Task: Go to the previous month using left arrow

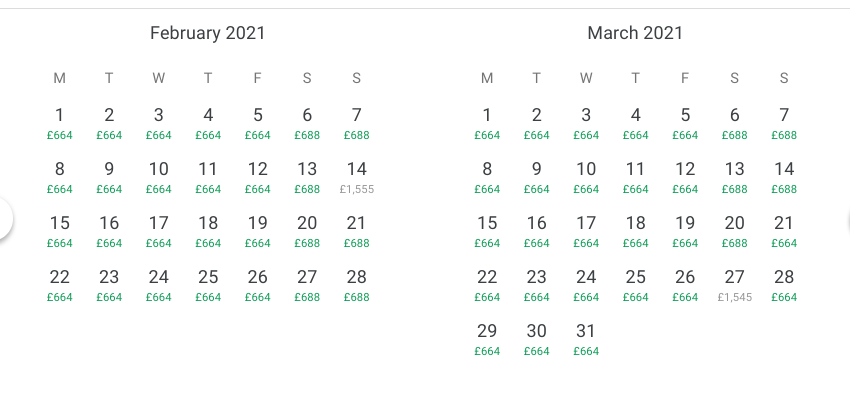Action: coord(4,220)
